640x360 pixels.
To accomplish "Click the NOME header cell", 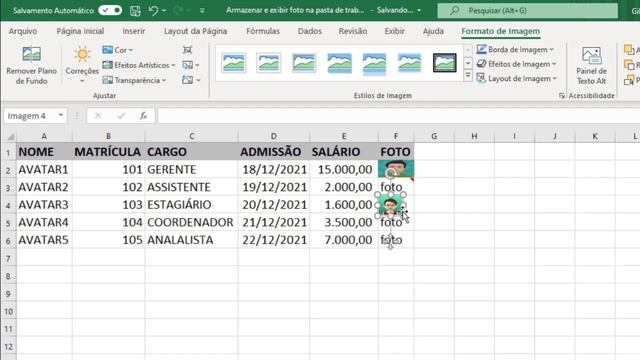I will 44,152.
